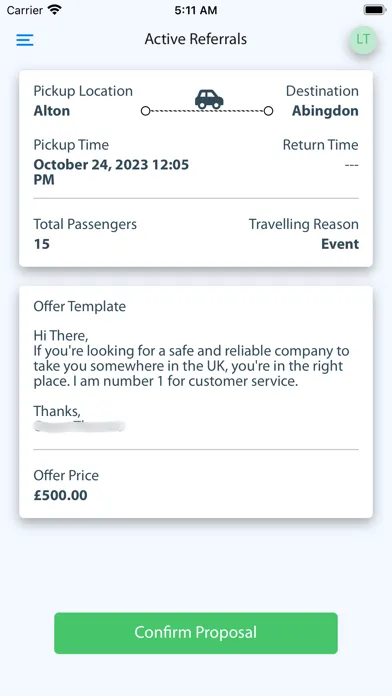Select the pickup point circle marker
392x696 pixels.
coord(146,111)
